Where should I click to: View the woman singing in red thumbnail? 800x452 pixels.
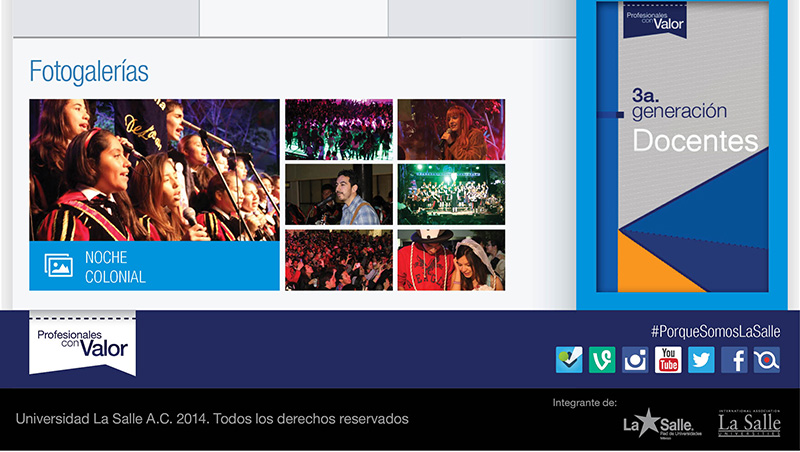pos(451,129)
